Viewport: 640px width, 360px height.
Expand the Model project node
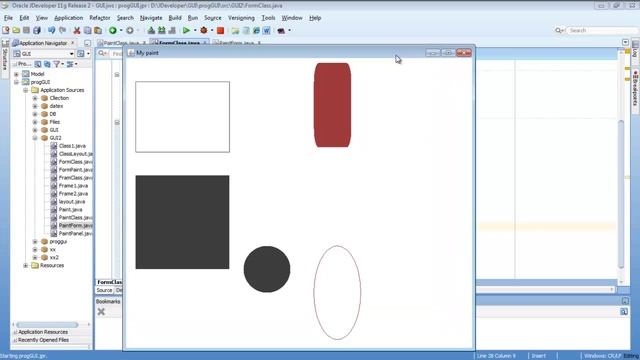pos(16,74)
